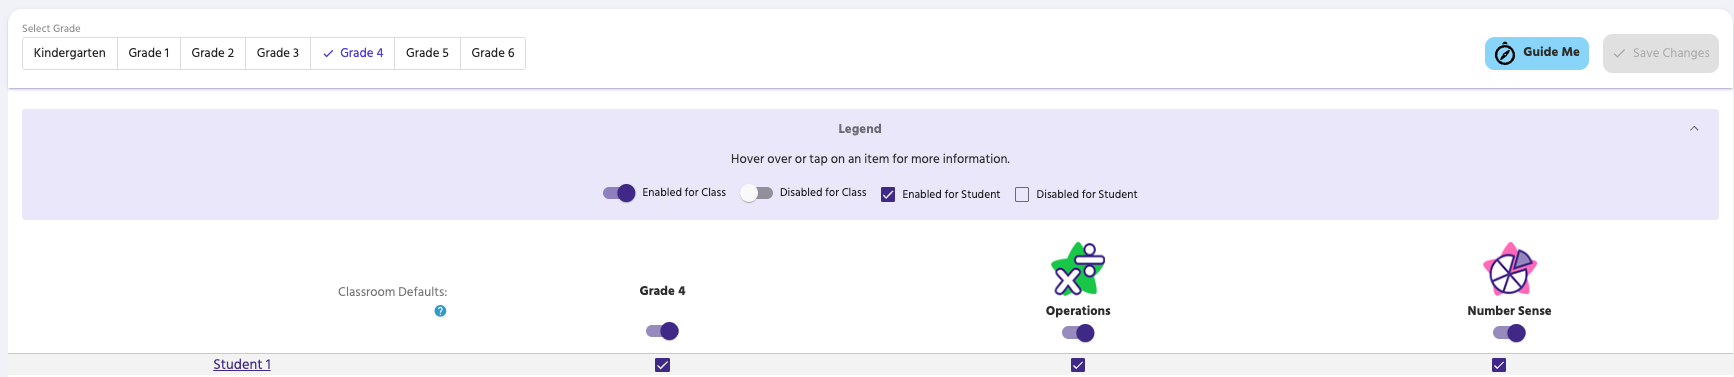Viewport: 1734px width, 377px height.
Task: Open the Student 1 link
Action: point(242,364)
